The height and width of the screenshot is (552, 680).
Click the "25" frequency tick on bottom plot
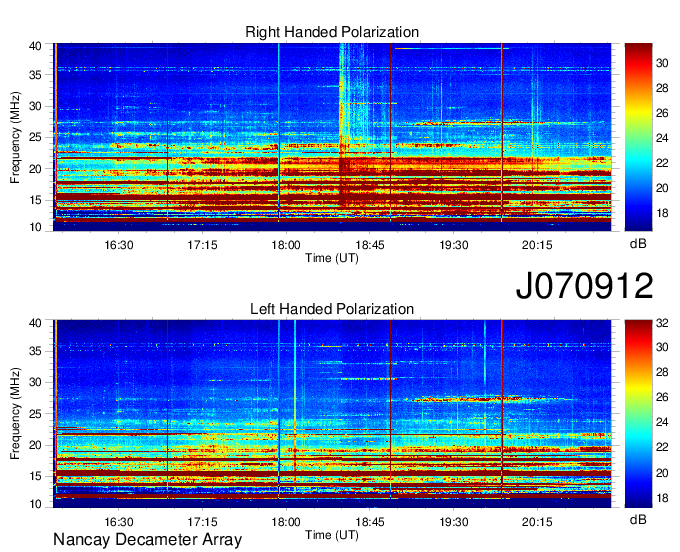[35, 414]
